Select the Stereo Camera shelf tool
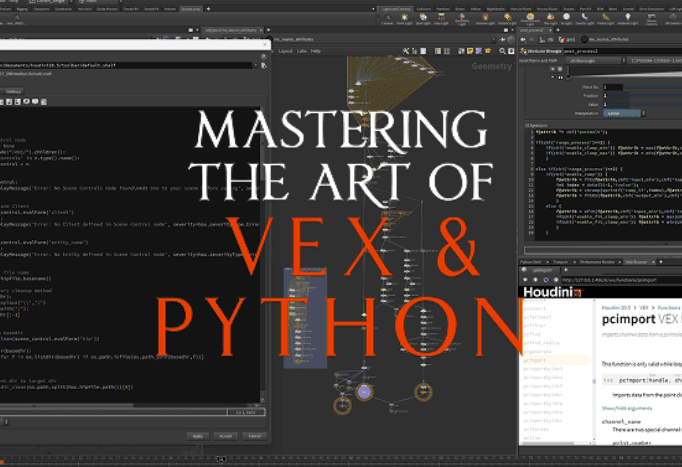 tap(652, 18)
